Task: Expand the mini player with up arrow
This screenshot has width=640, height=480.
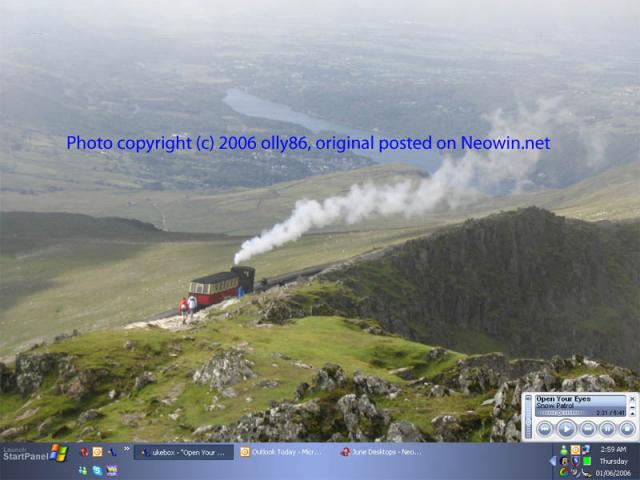Action: [x=633, y=413]
